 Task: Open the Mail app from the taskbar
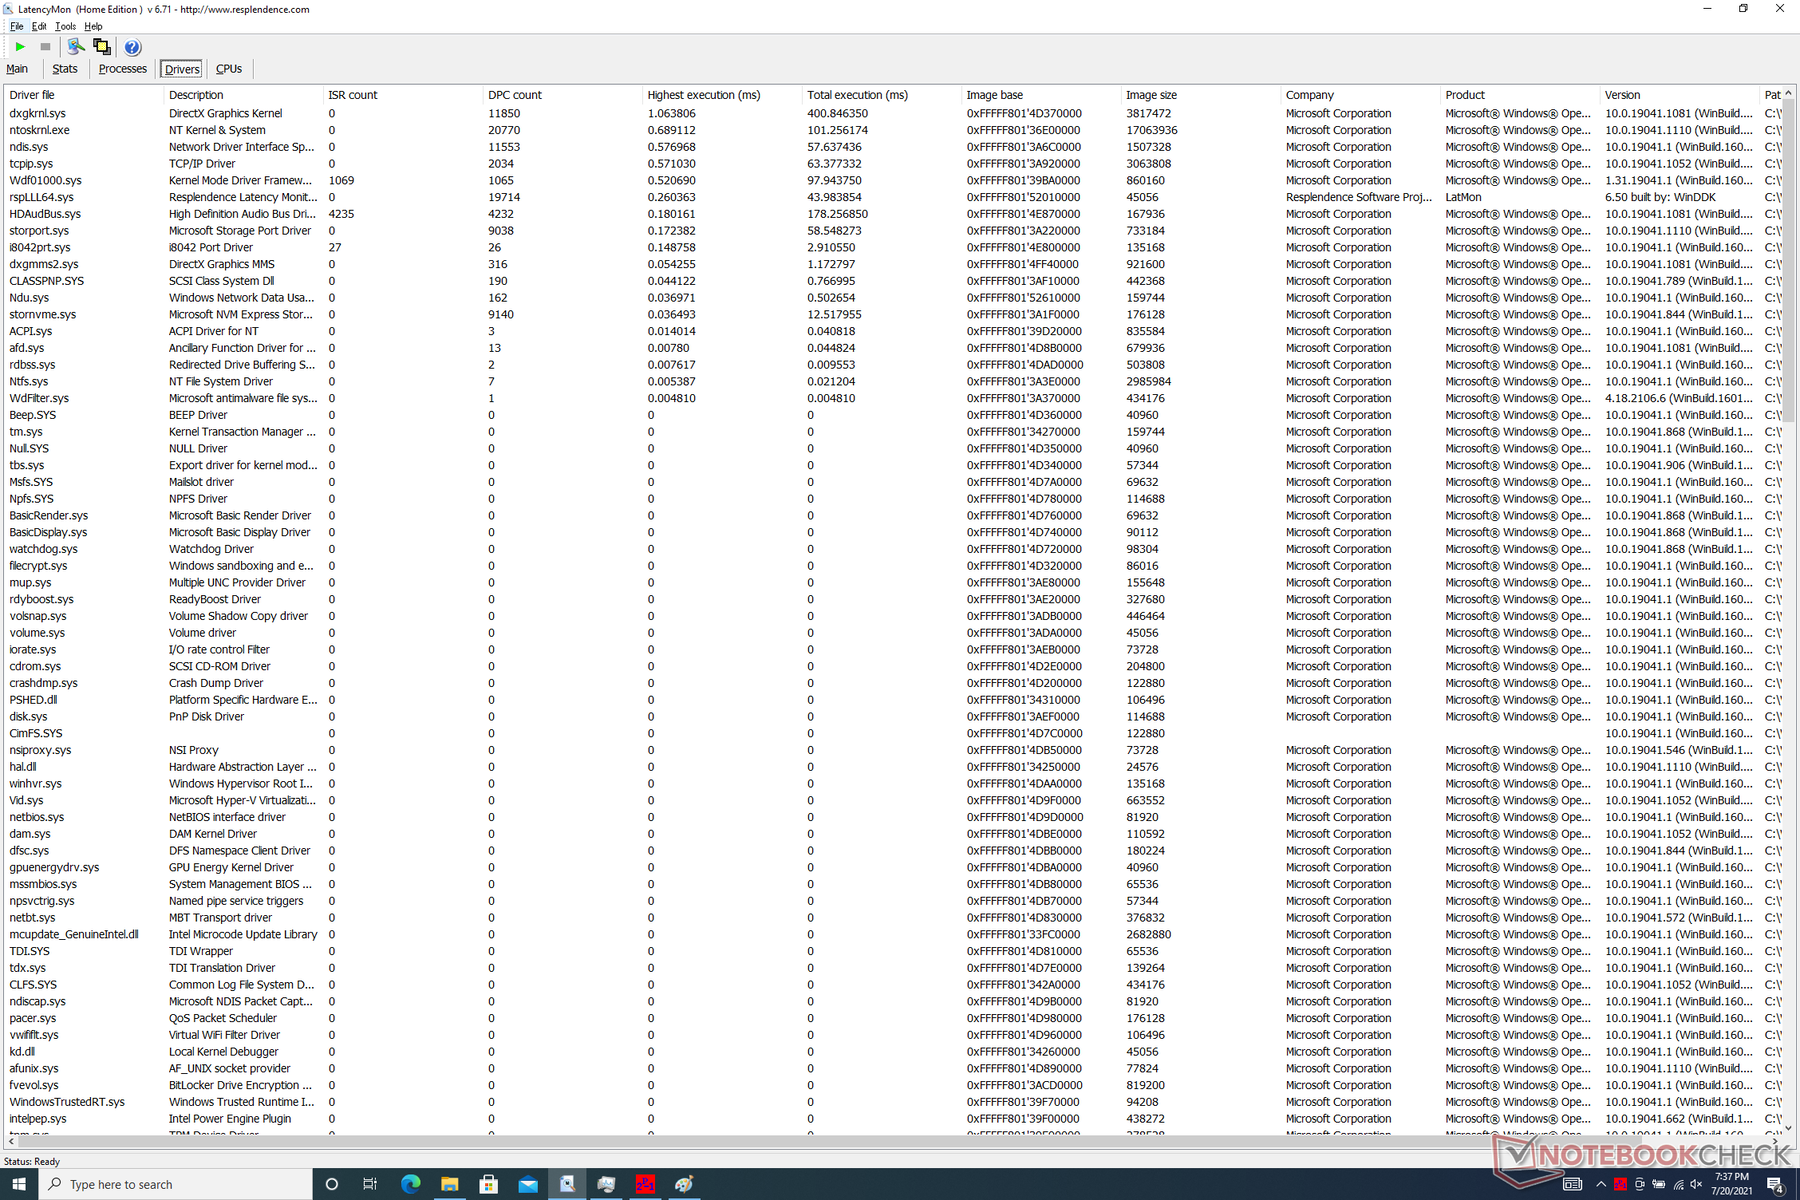(527, 1184)
